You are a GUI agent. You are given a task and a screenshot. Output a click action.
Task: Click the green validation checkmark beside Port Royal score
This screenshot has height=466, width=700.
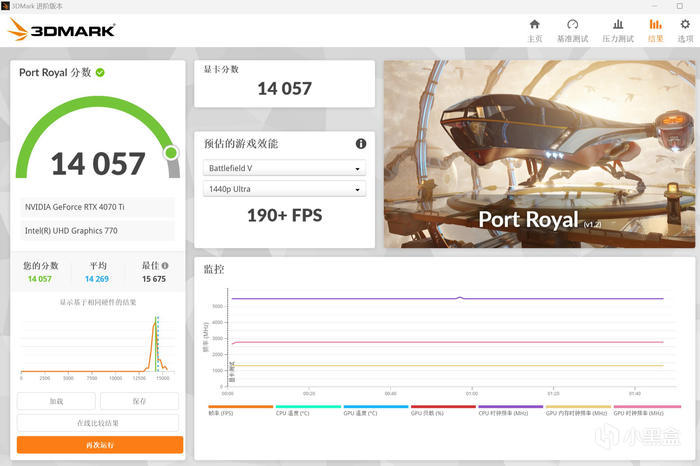pyautogui.click(x=100, y=72)
